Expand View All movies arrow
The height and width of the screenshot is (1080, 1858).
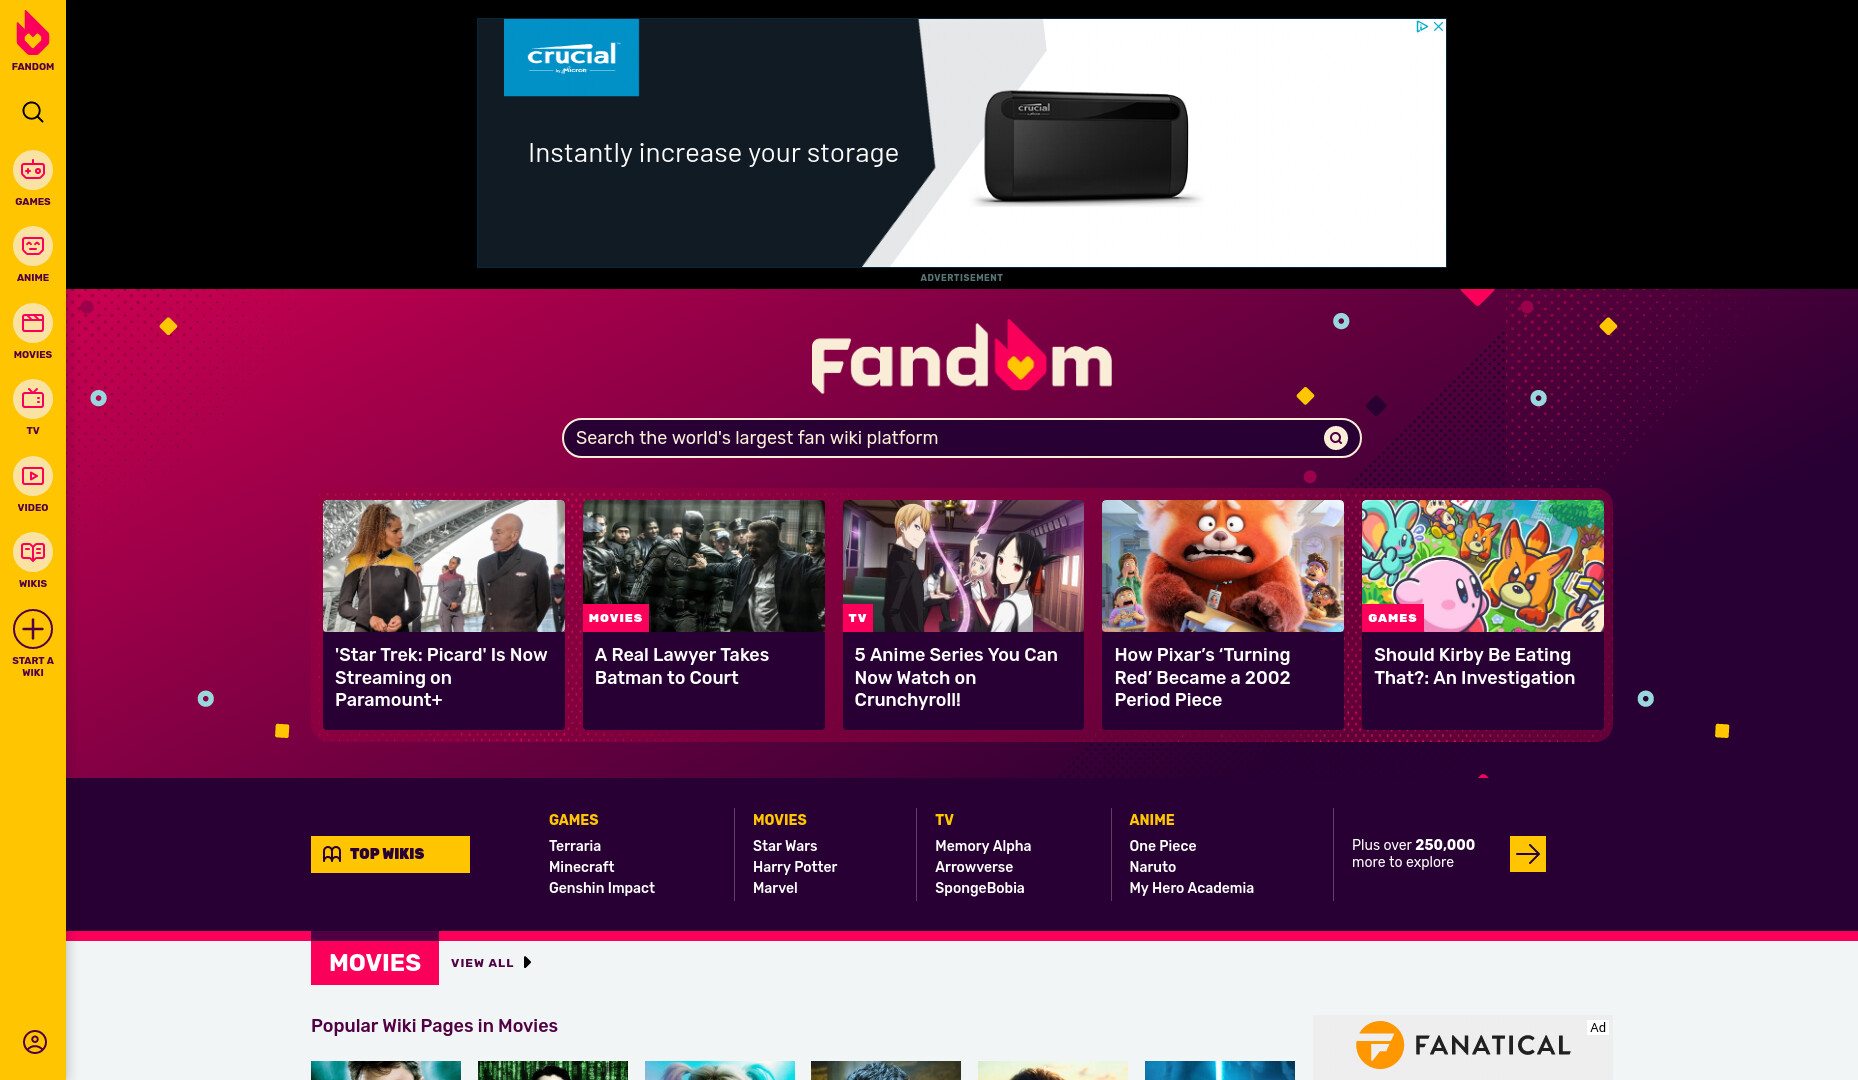point(527,962)
